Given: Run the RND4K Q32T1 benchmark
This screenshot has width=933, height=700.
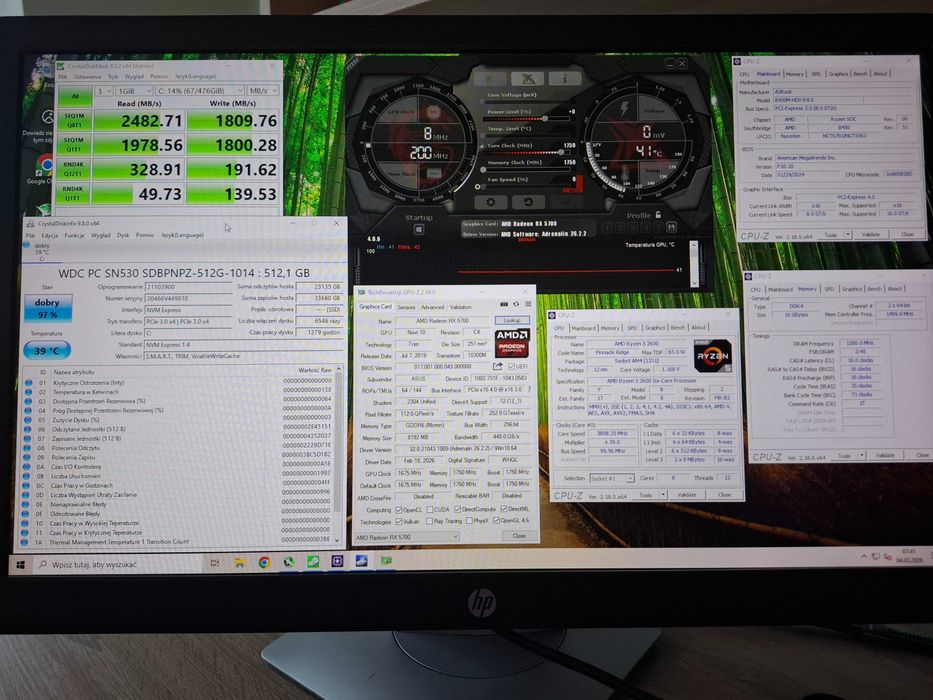Looking at the screenshot, I should [x=74, y=170].
